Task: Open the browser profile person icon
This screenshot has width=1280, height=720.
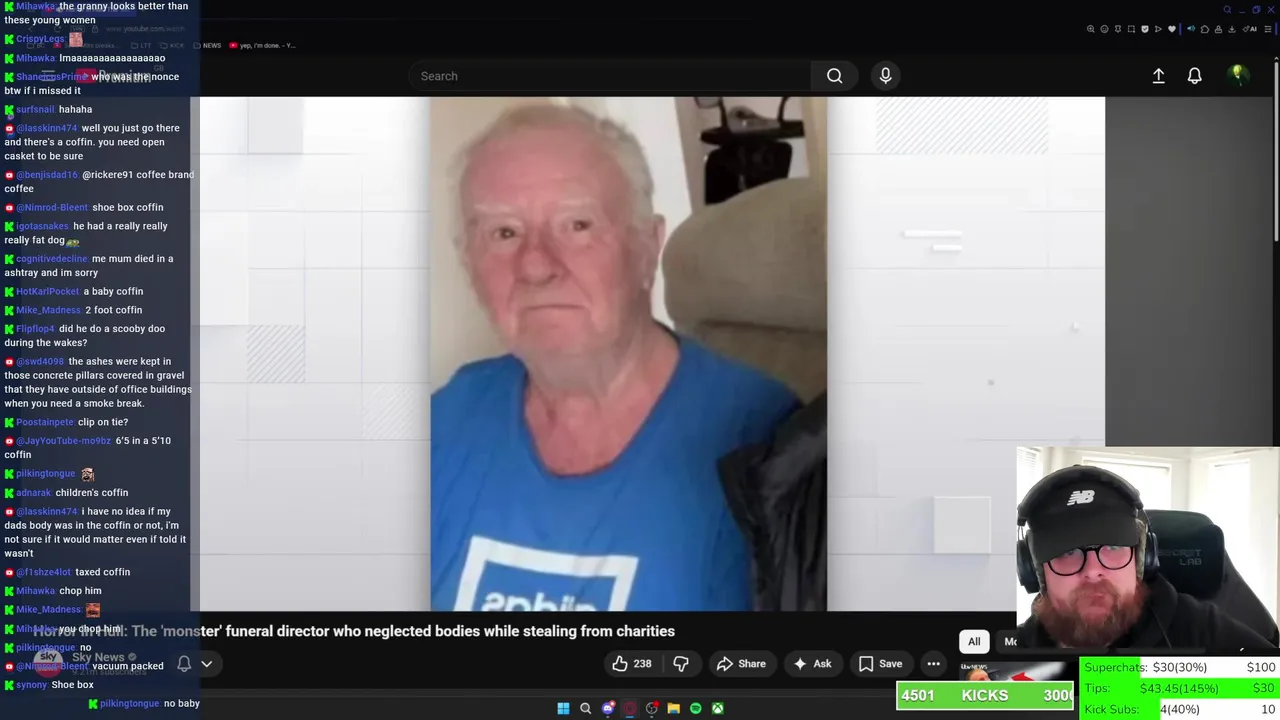Action: [x=1218, y=29]
